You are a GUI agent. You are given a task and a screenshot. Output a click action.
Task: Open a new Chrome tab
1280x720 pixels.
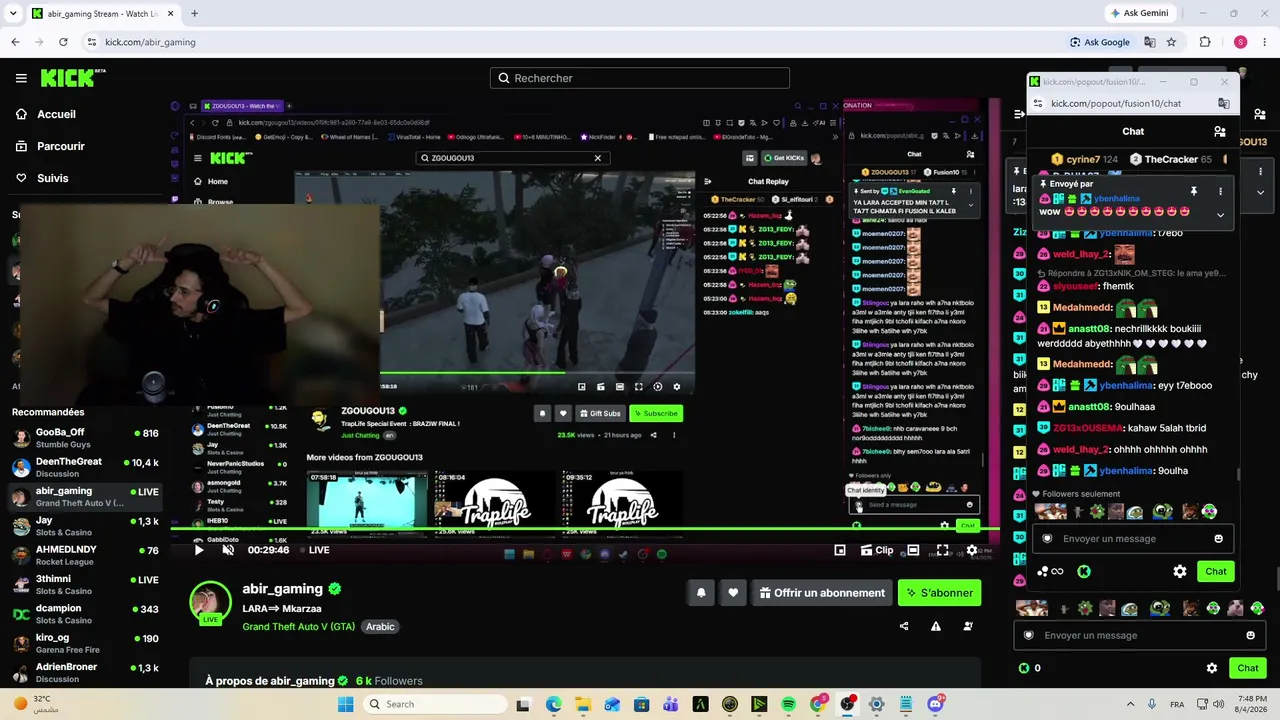click(194, 13)
